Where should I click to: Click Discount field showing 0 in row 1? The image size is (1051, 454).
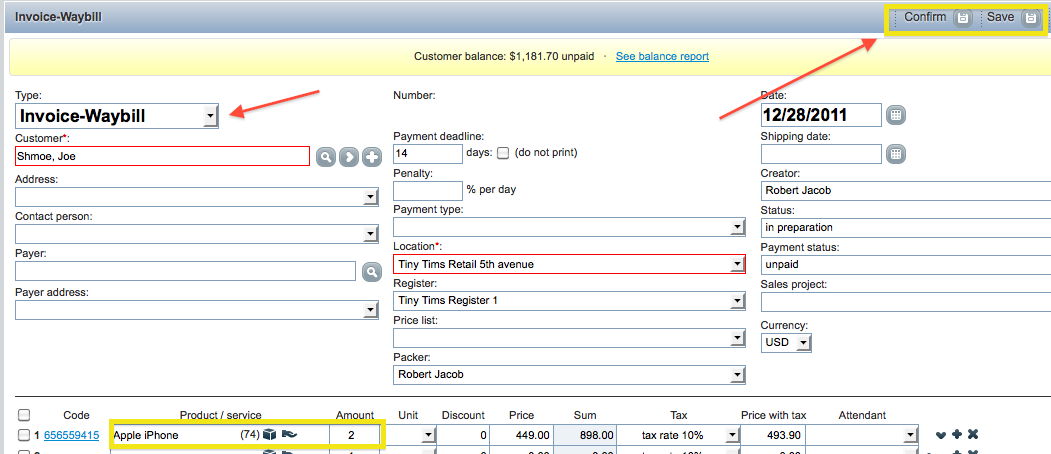(463, 435)
